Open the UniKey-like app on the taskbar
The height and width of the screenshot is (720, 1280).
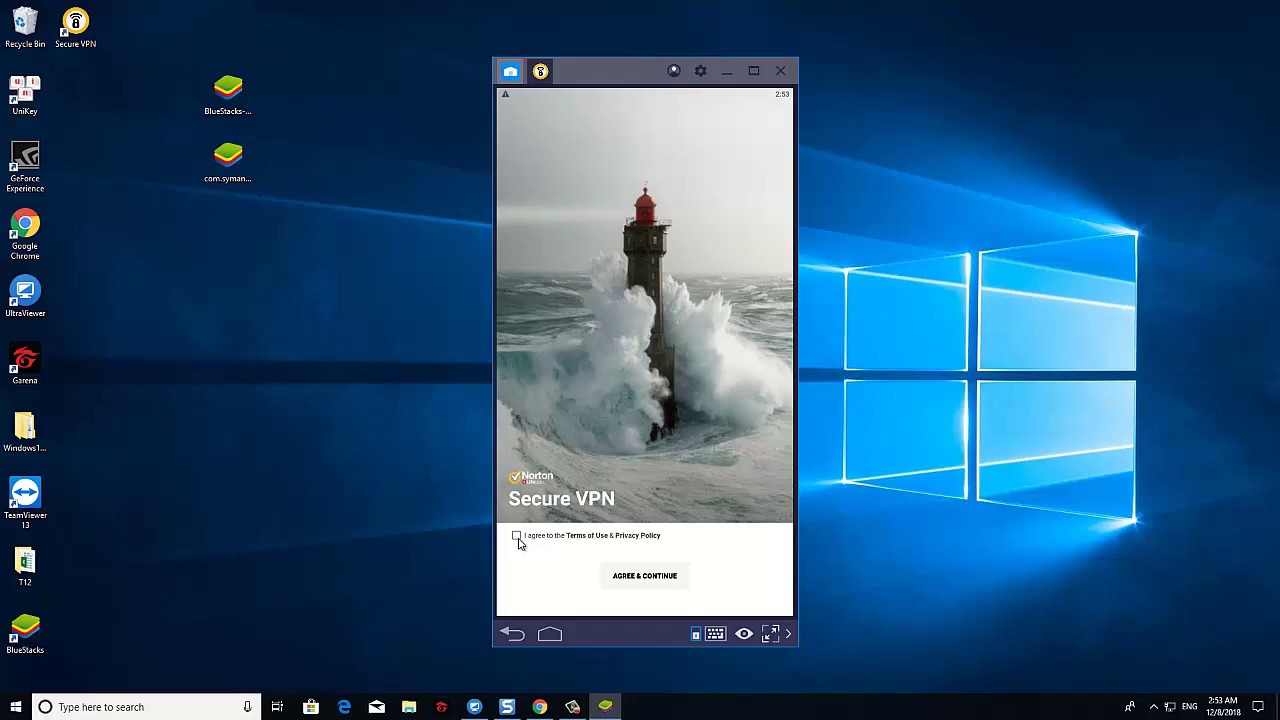point(572,707)
